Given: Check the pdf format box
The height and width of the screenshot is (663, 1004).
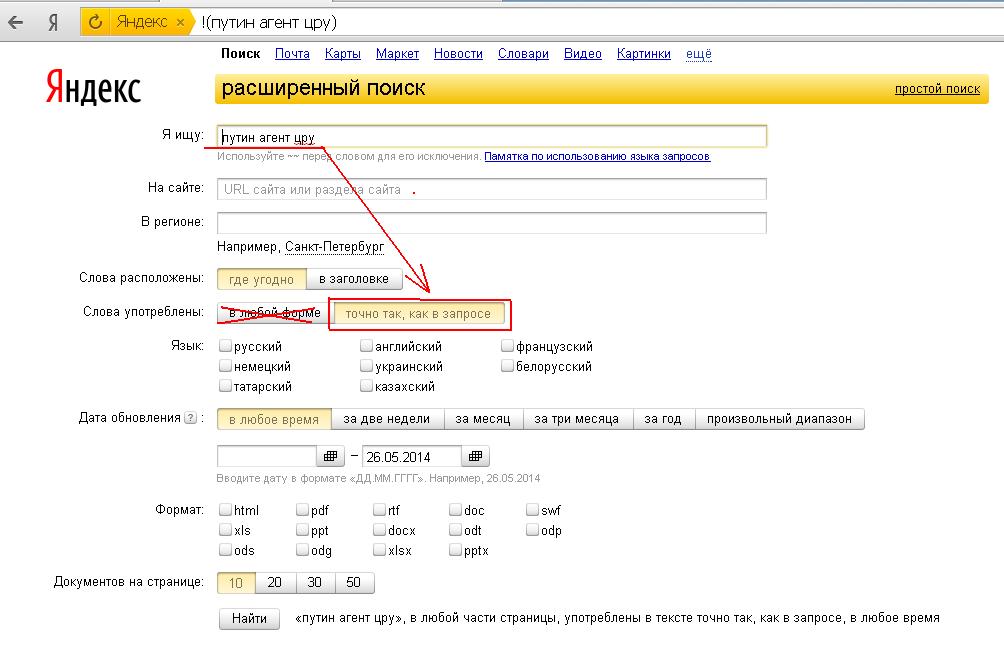Looking at the screenshot, I should click(302, 510).
